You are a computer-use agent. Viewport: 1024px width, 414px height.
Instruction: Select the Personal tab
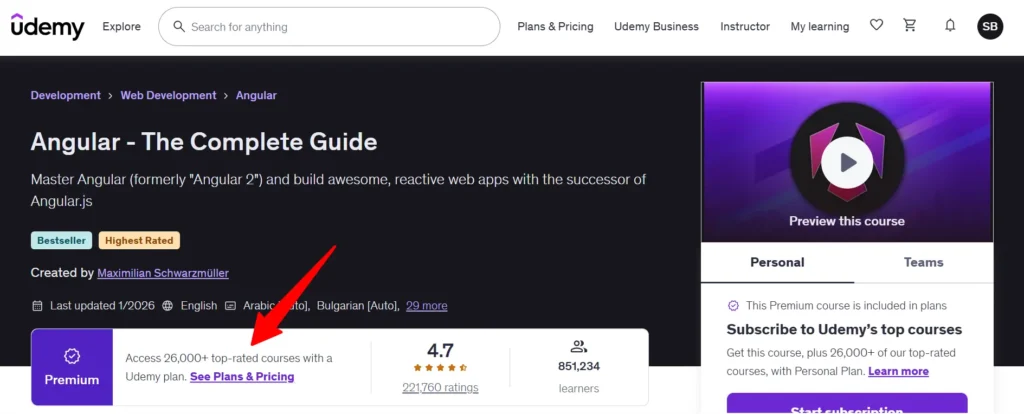coord(777,262)
